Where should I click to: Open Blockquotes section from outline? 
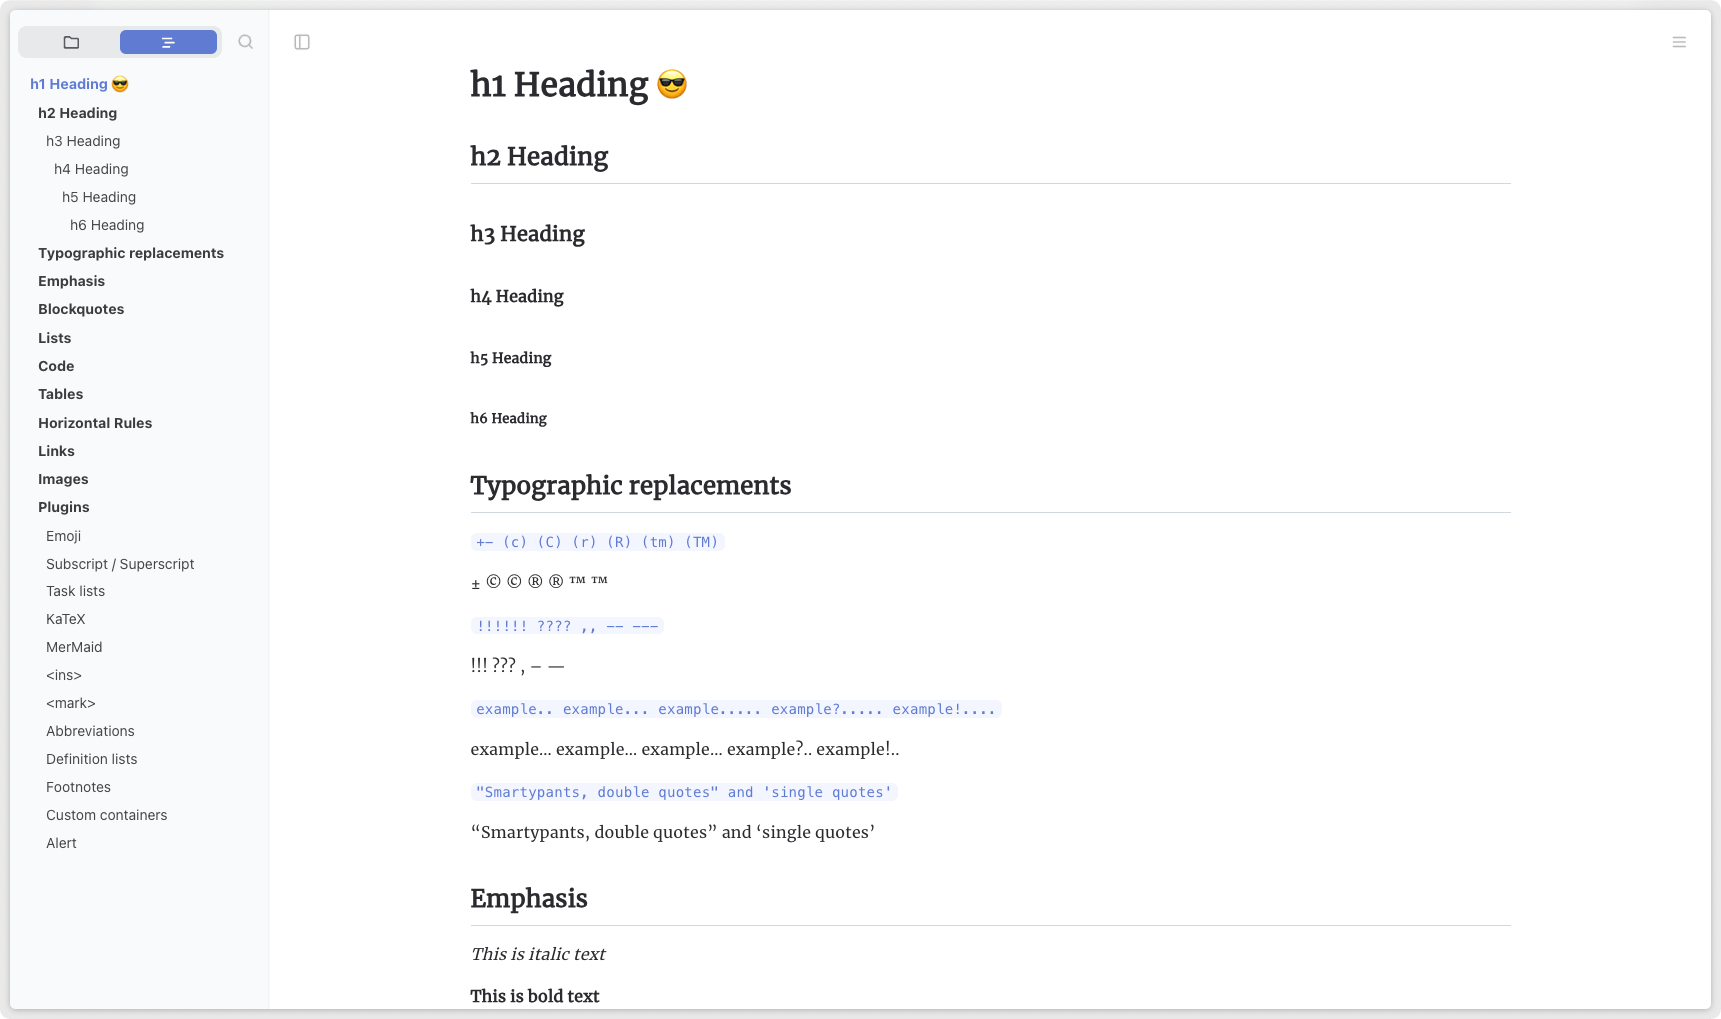coord(81,309)
